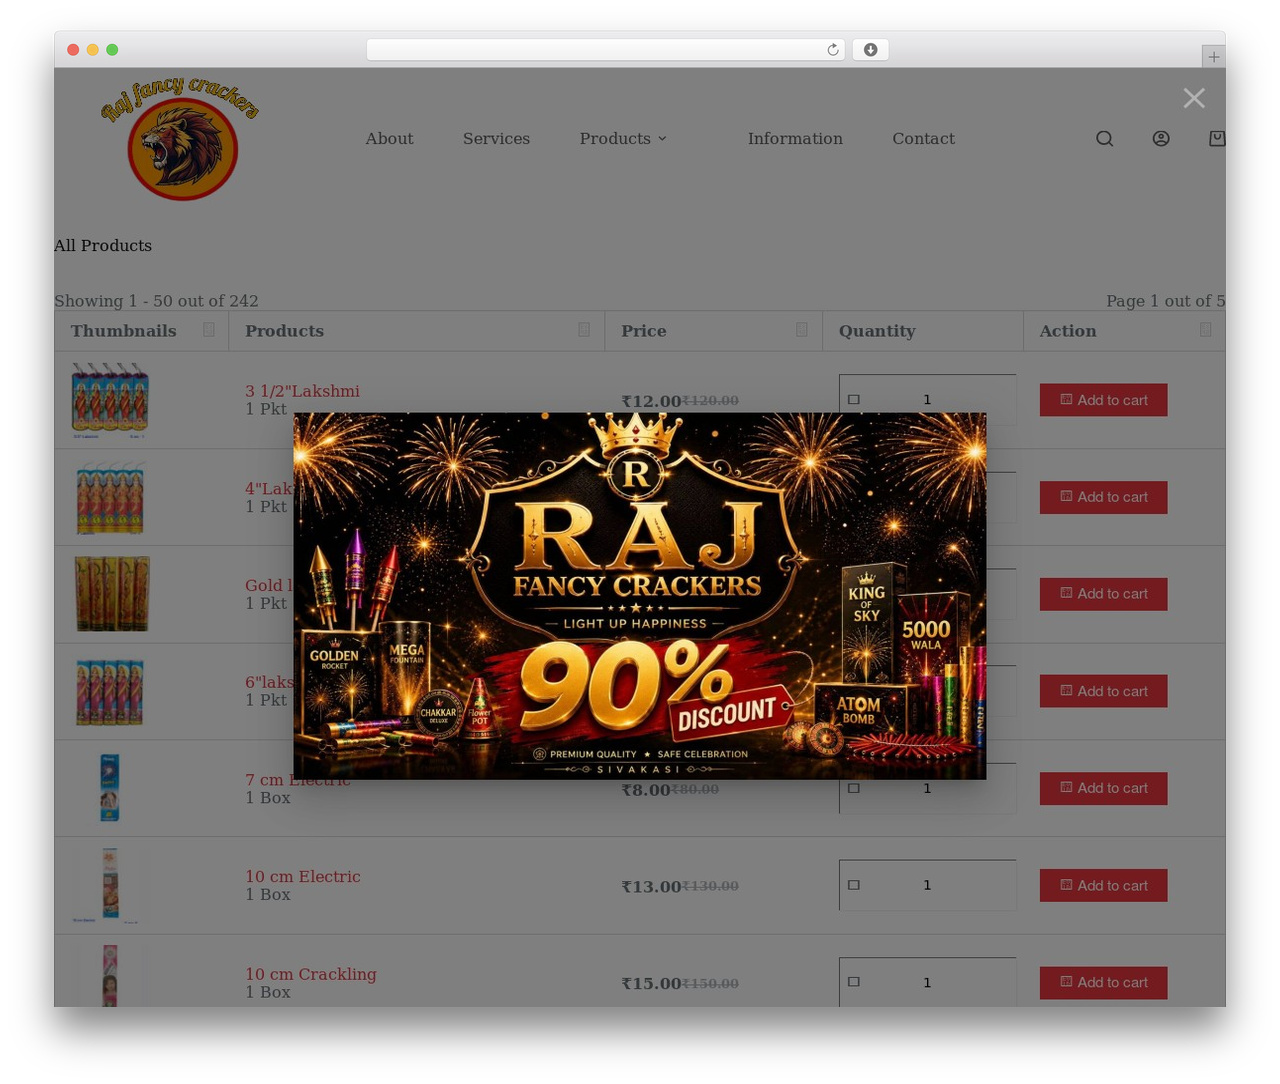Add the 6" Lakshmi row item to cart

point(1103,691)
